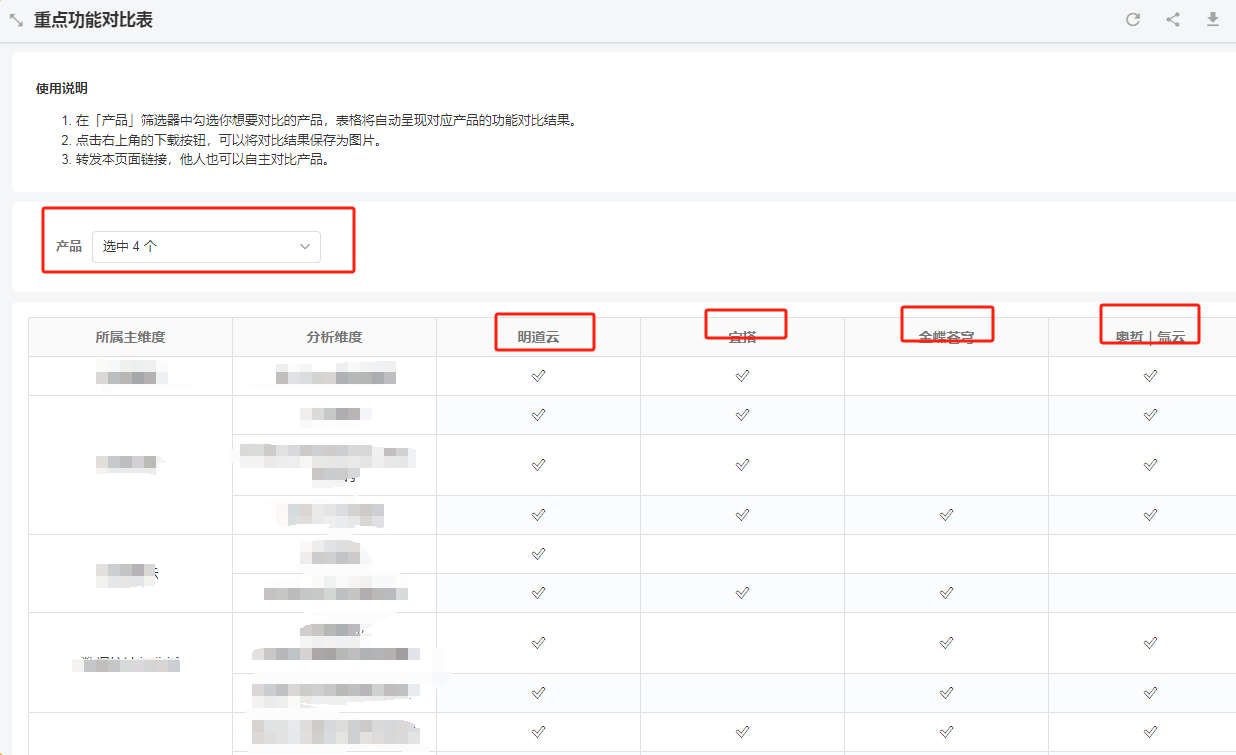This screenshot has height=755, width=1236.
Task: Click the 金蝶苍穹 column header
Action: click(x=946, y=337)
